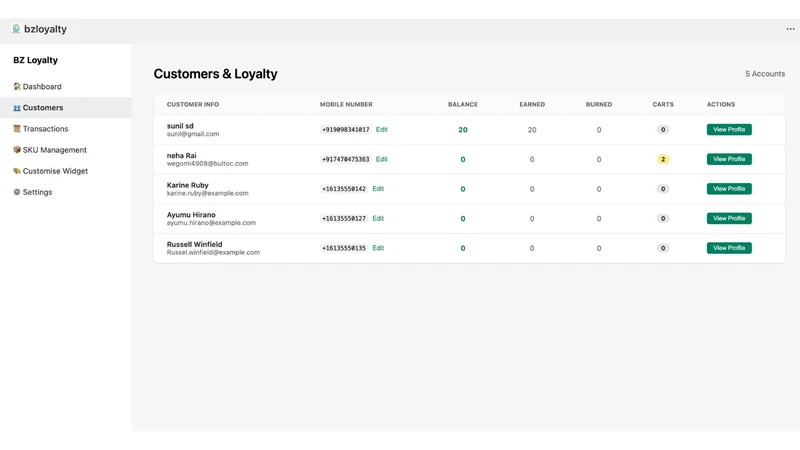The height and width of the screenshot is (450, 800).
Task: Click the MOBILE NUMBER column header
Action: (x=346, y=104)
